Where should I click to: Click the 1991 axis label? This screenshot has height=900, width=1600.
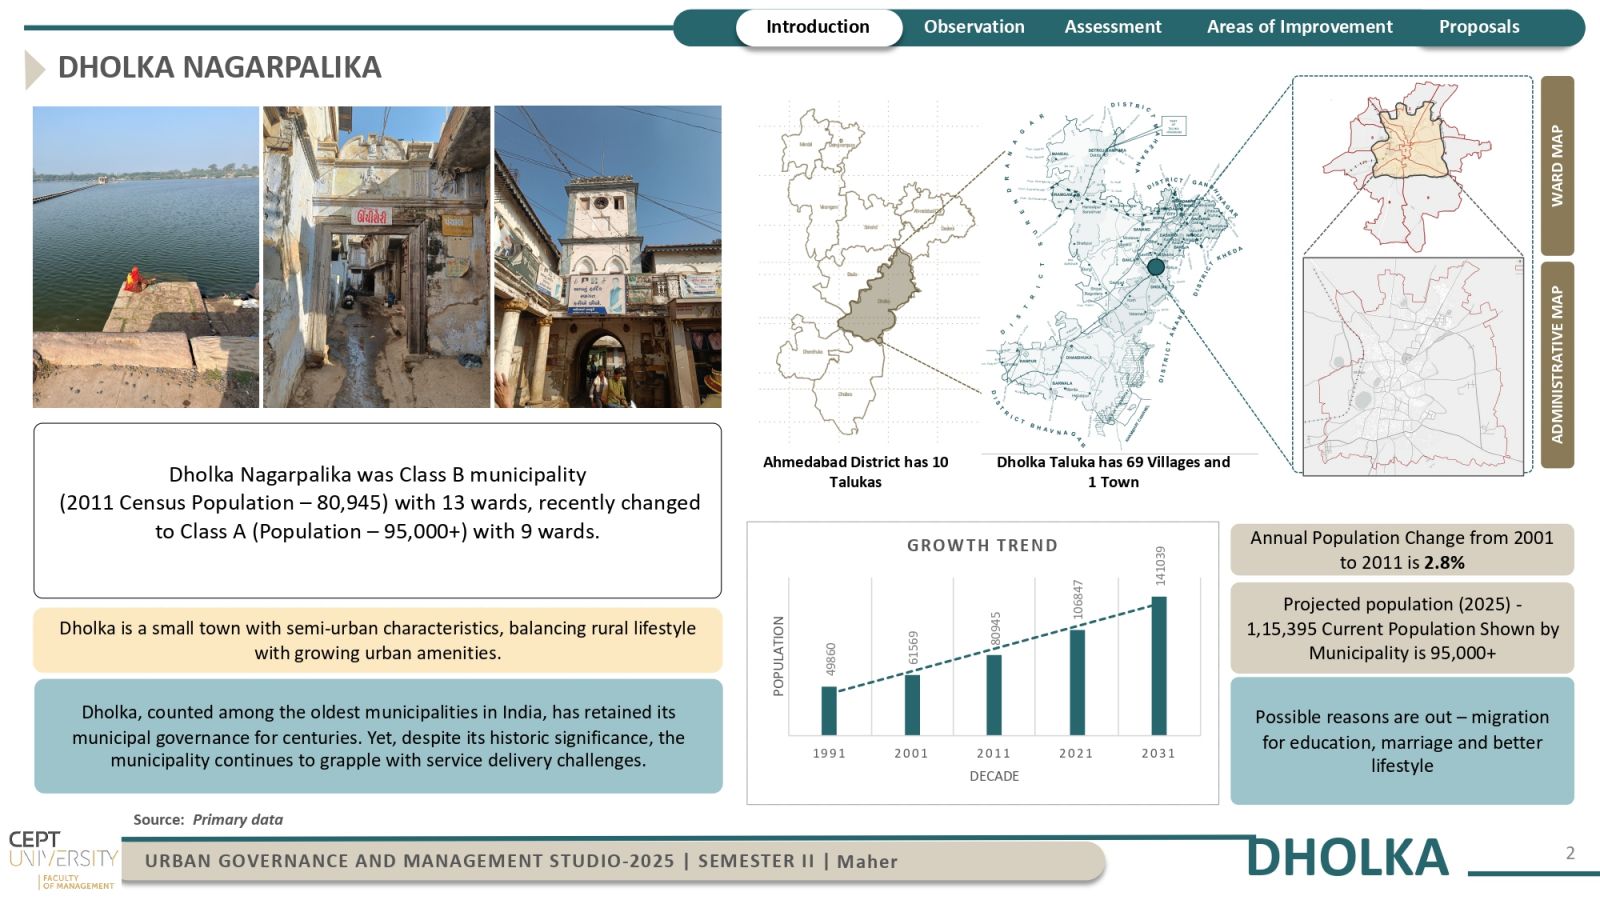pyautogui.click(x=829, y=753)
